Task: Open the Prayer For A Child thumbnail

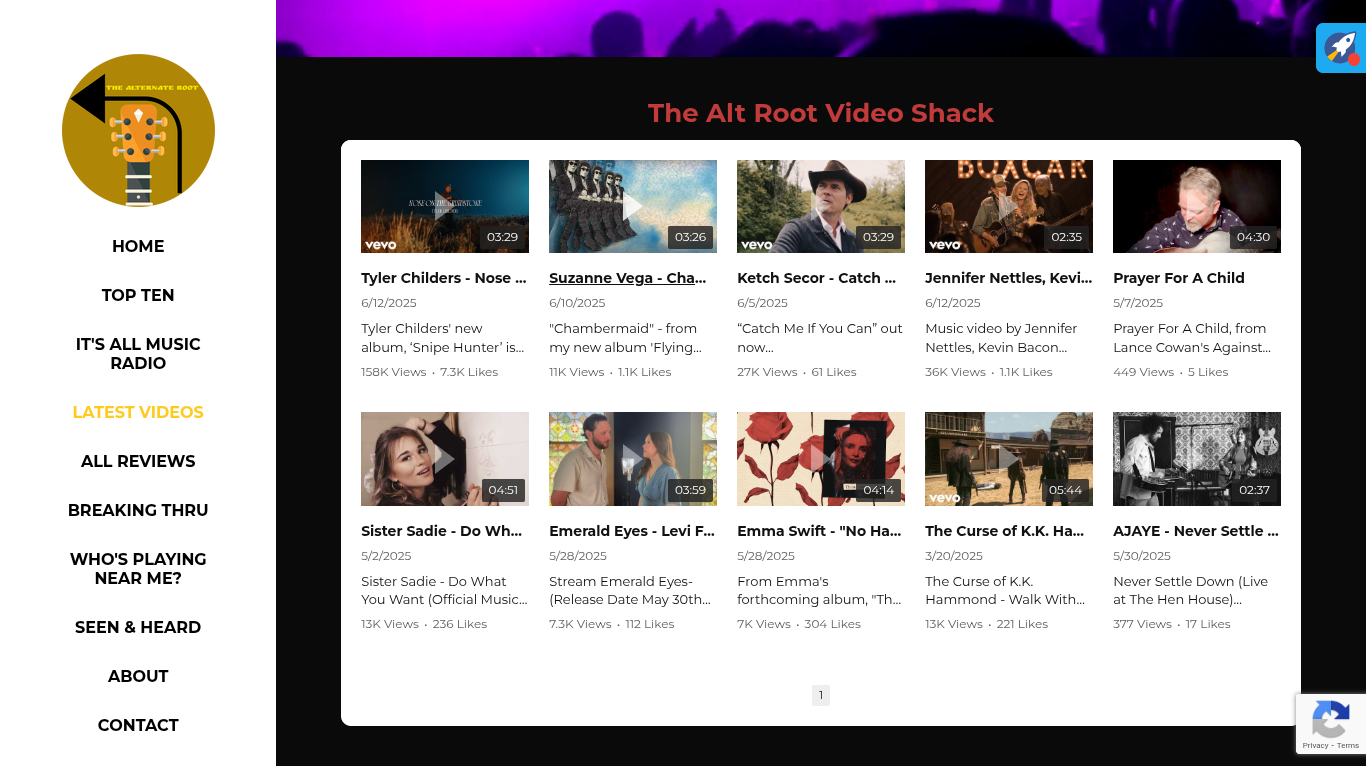Action: coord(1197,206)
